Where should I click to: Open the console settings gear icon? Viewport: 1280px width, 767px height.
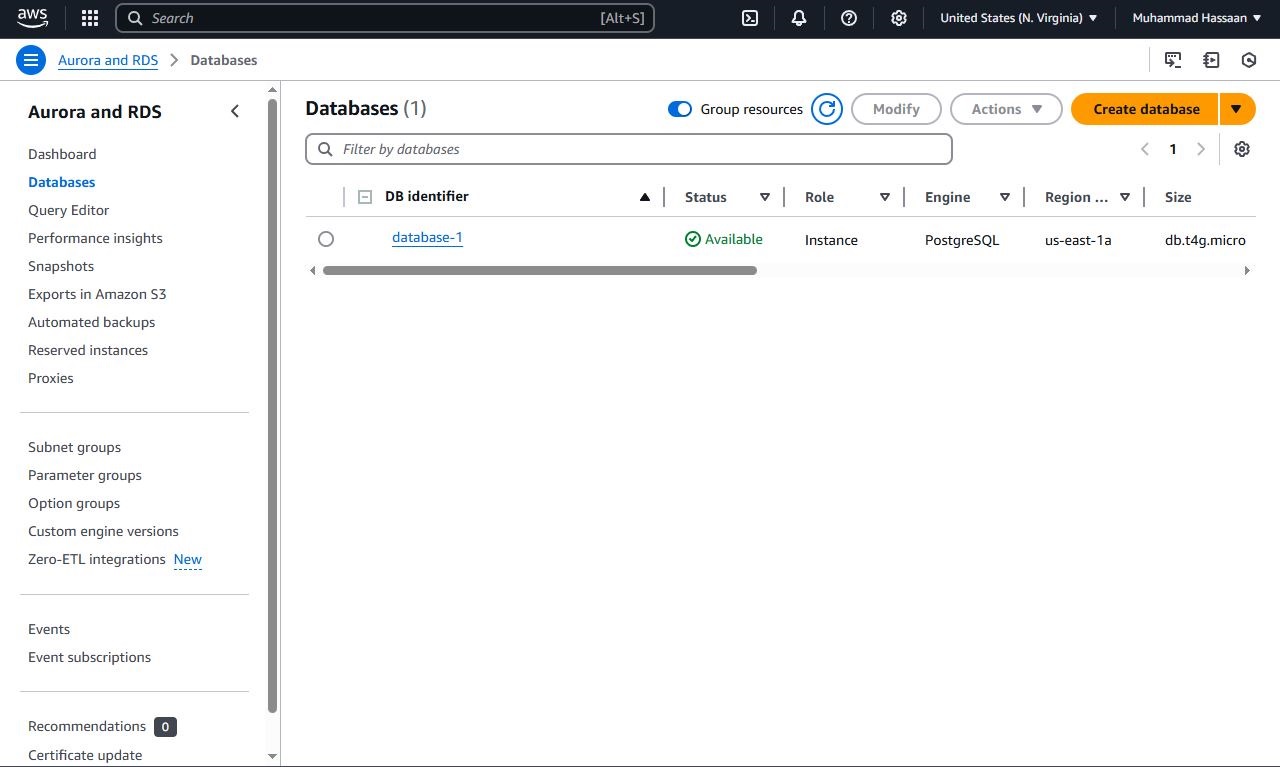(899, 18)
